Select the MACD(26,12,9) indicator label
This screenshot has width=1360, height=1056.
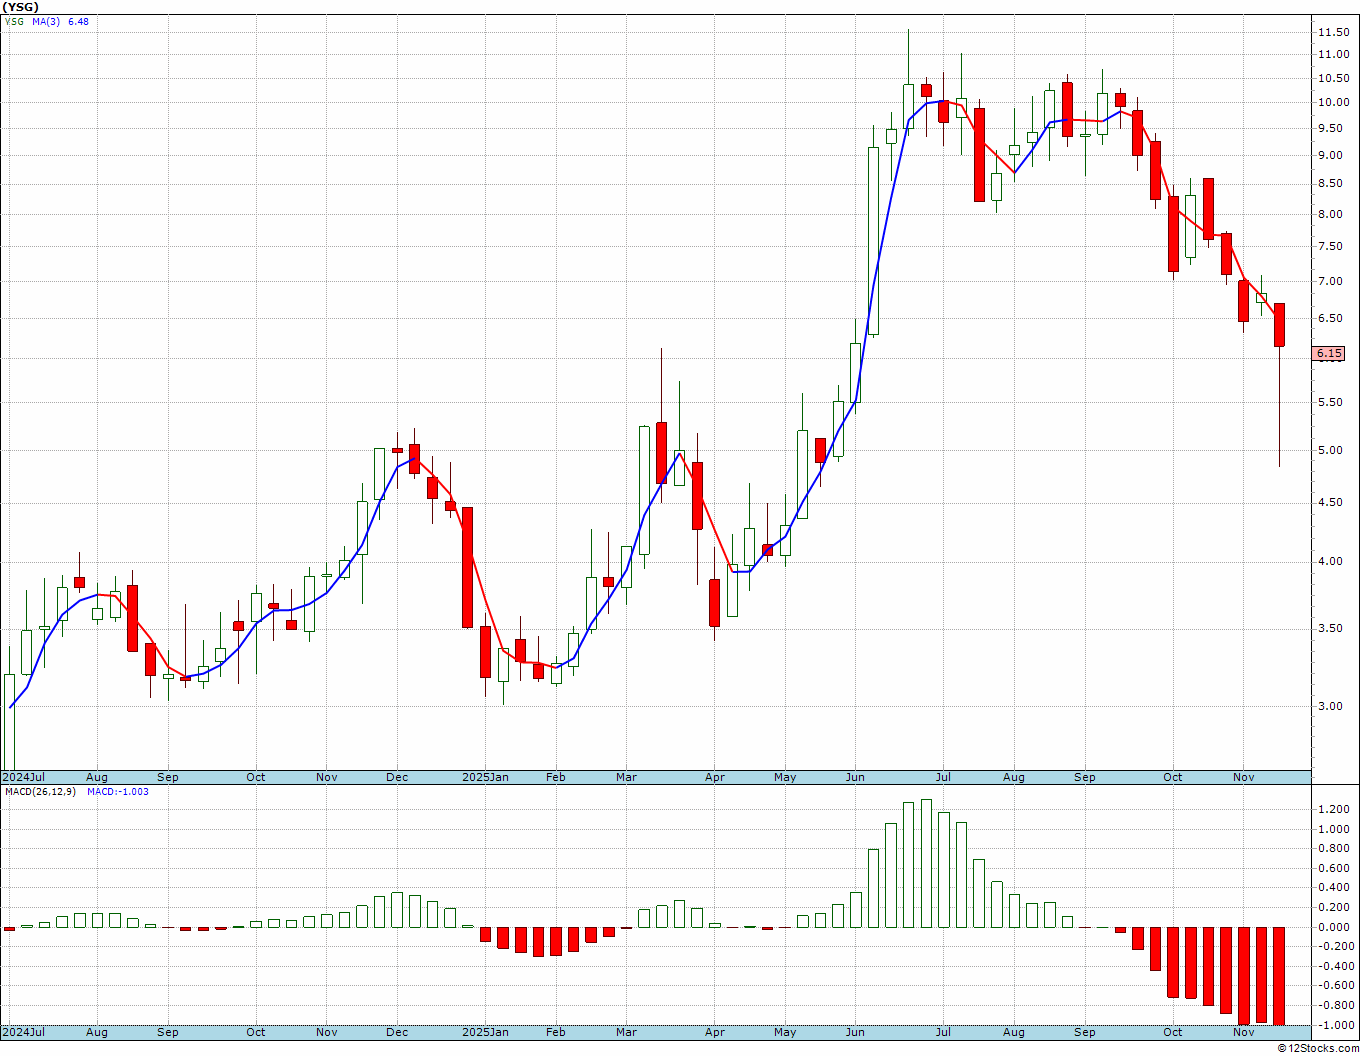tap(41, 791)
